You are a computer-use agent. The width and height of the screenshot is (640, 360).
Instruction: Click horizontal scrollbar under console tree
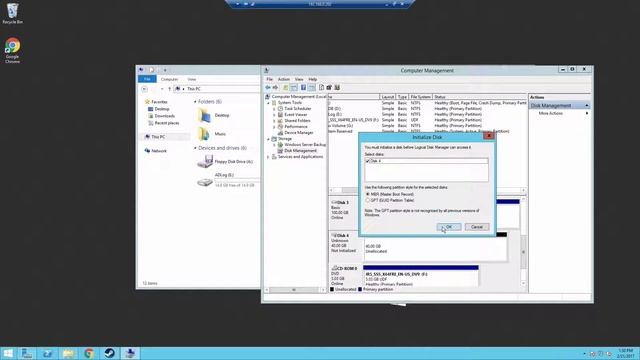294,290
